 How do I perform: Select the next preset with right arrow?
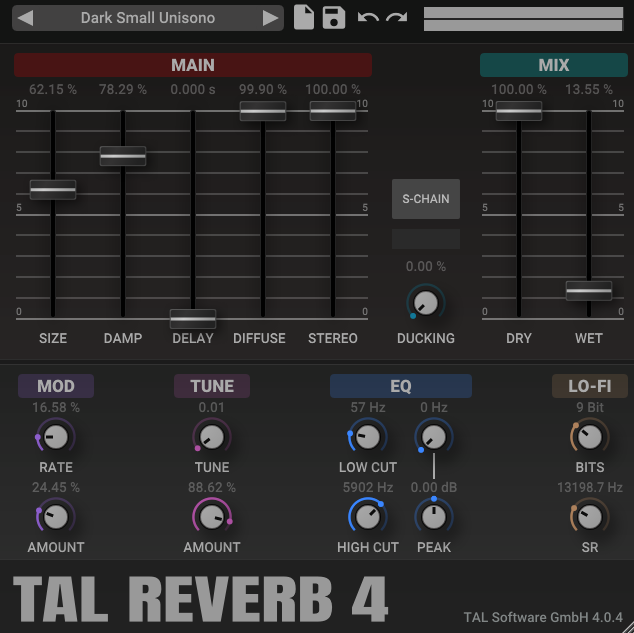pyautogui.click(x=269, y=18)
